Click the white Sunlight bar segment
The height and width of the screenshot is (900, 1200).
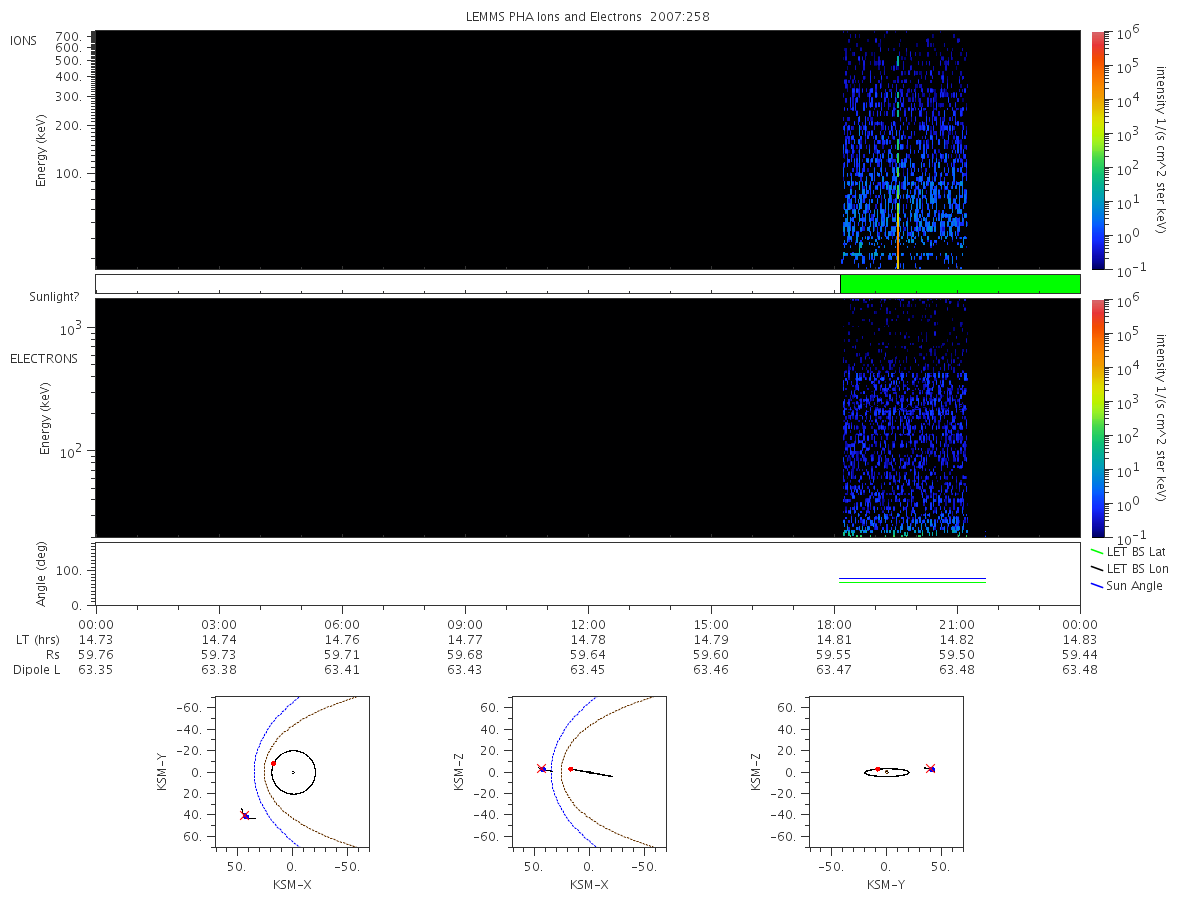coord(468,284)
